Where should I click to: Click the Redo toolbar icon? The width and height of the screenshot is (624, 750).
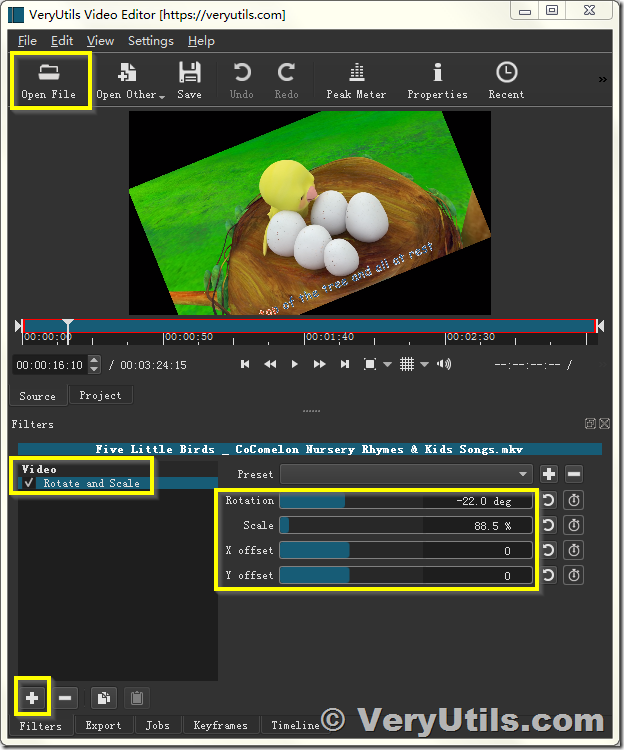(286, 80)
